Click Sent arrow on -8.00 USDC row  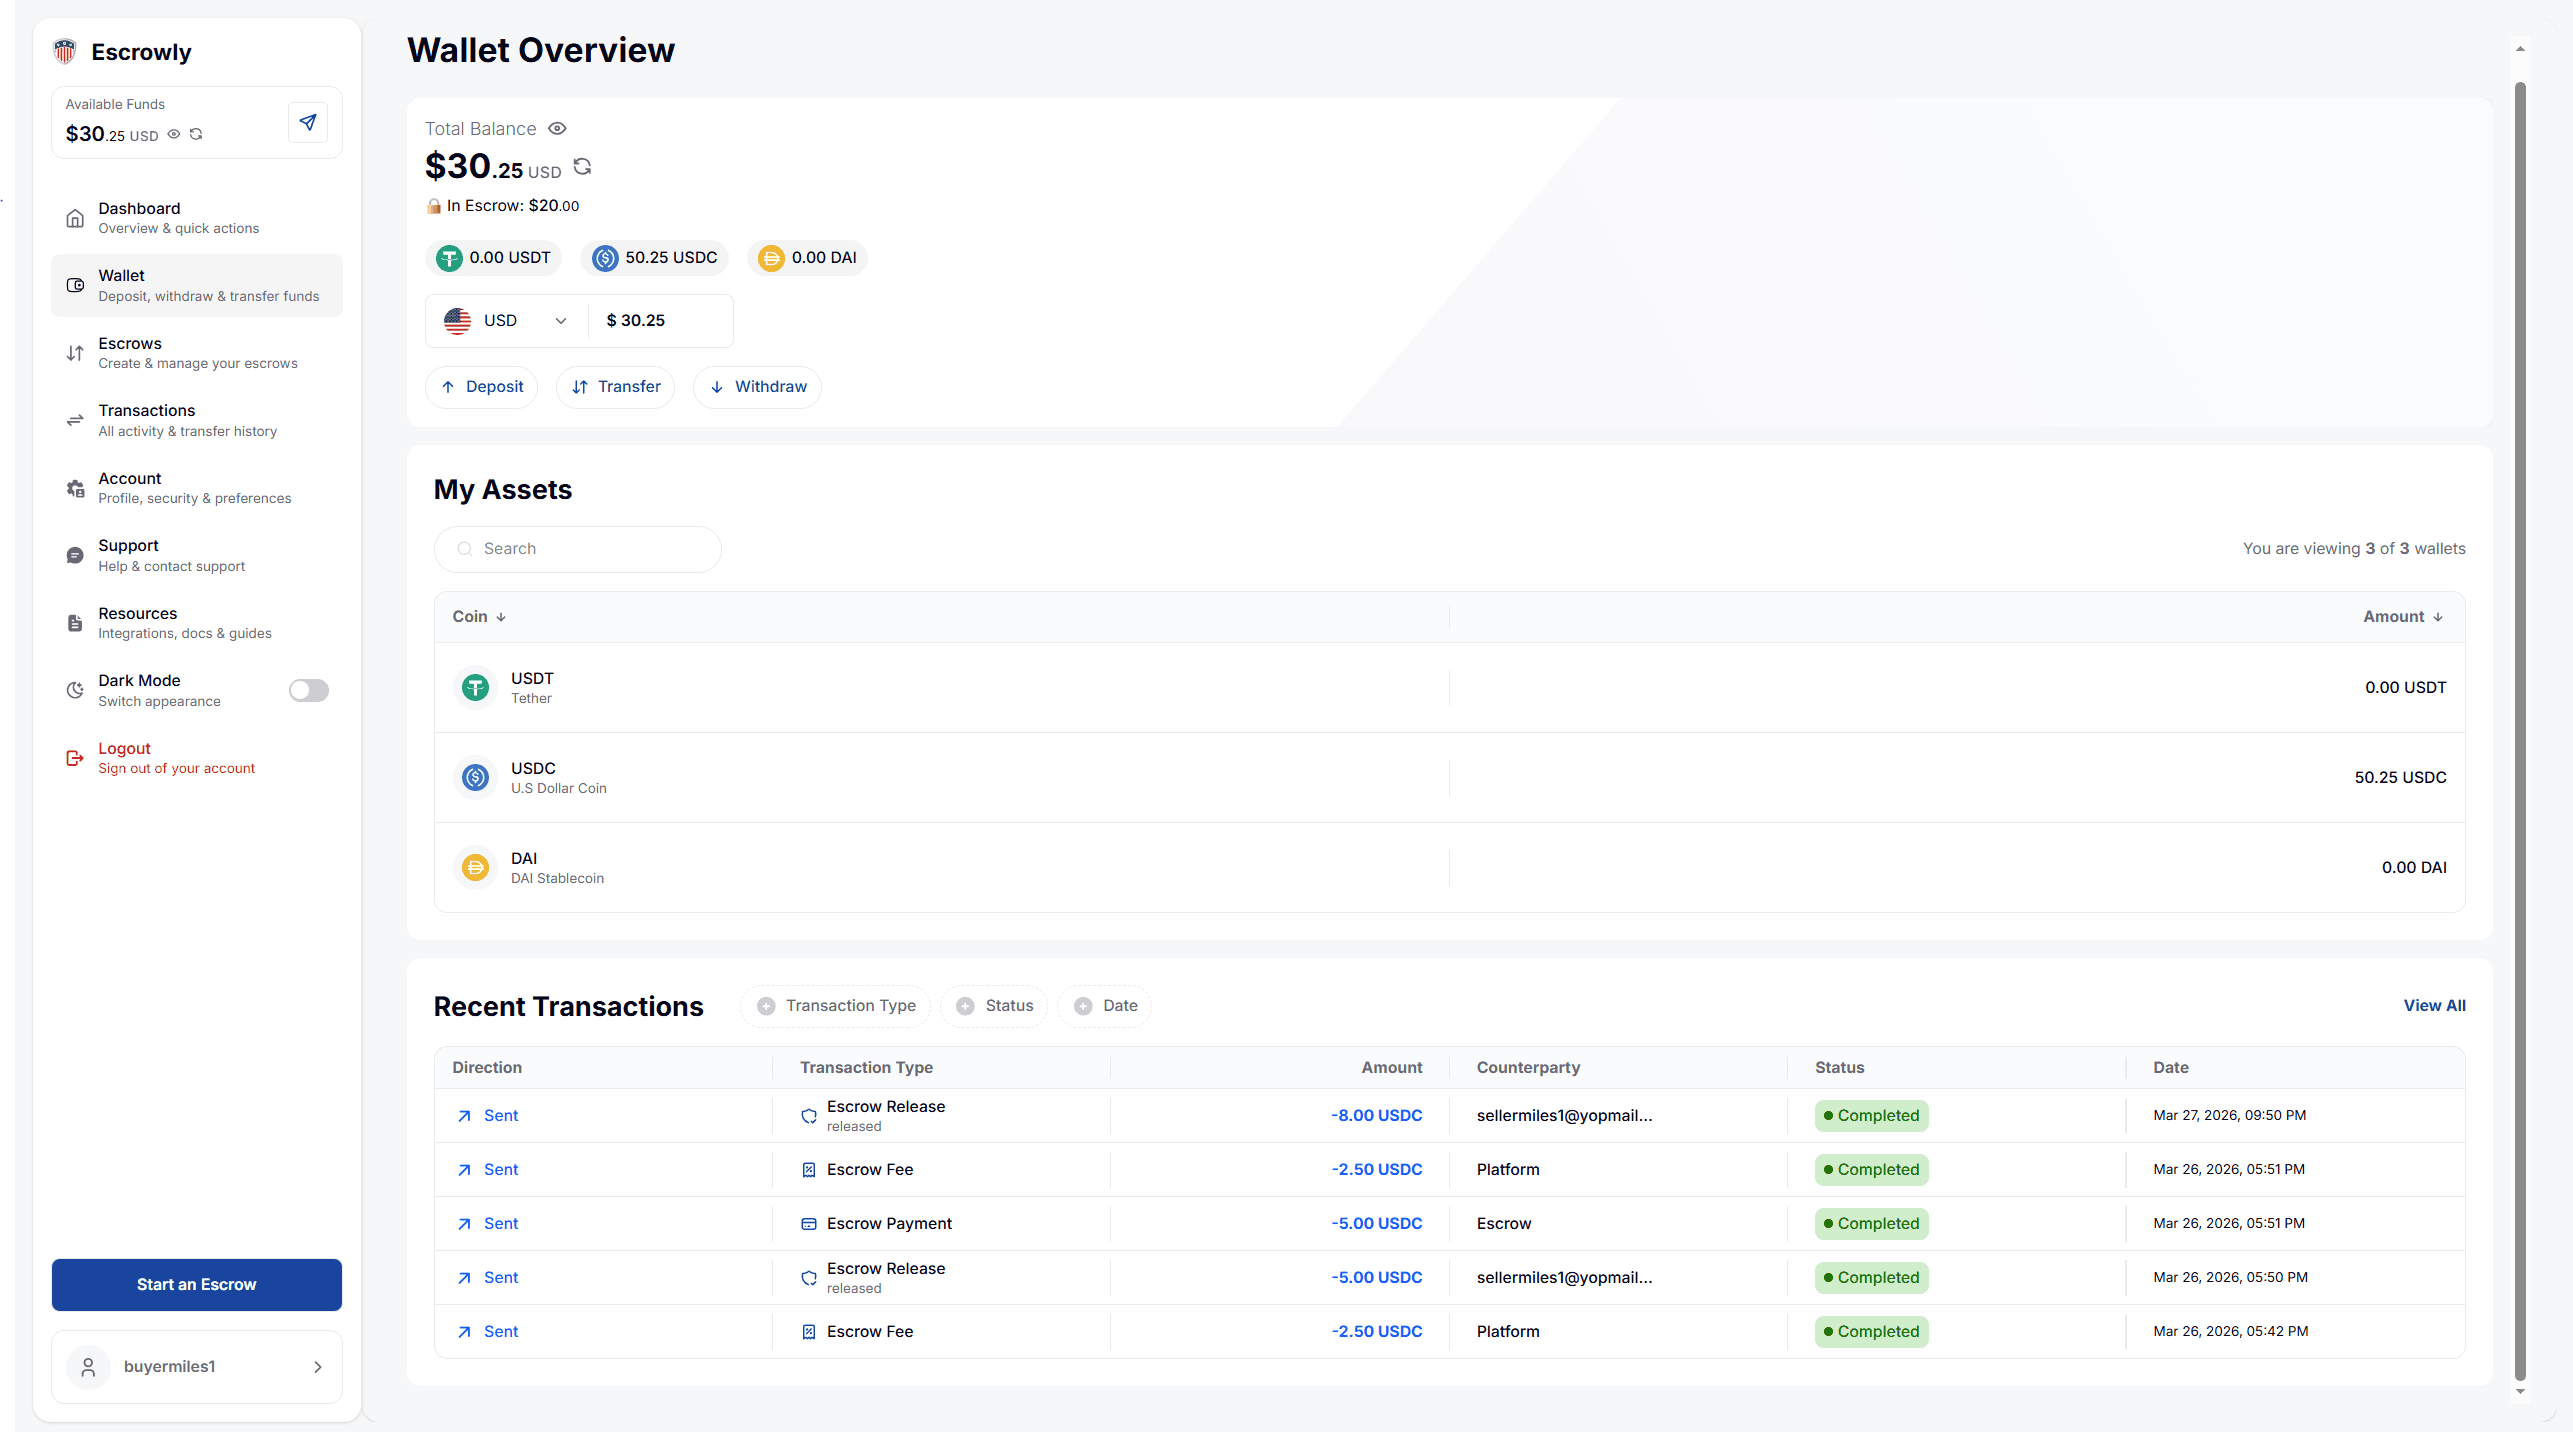click(x=464, y=1116)
